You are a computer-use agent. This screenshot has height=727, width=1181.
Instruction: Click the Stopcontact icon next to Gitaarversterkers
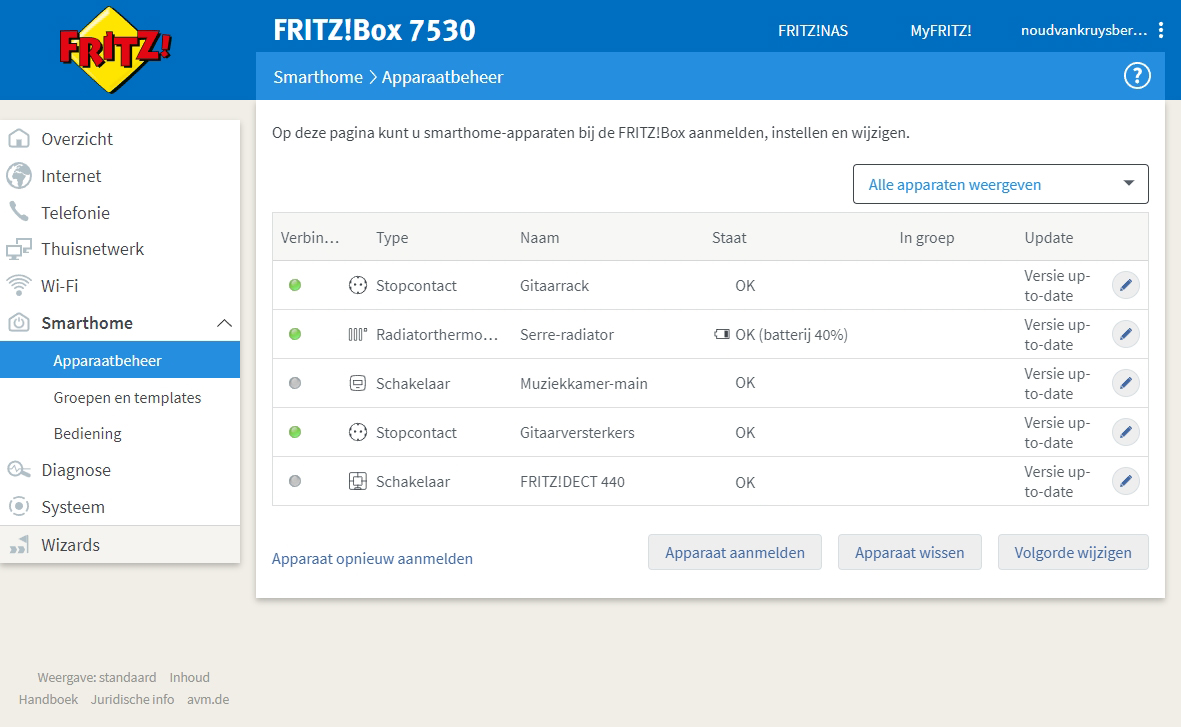coord(357,432)
